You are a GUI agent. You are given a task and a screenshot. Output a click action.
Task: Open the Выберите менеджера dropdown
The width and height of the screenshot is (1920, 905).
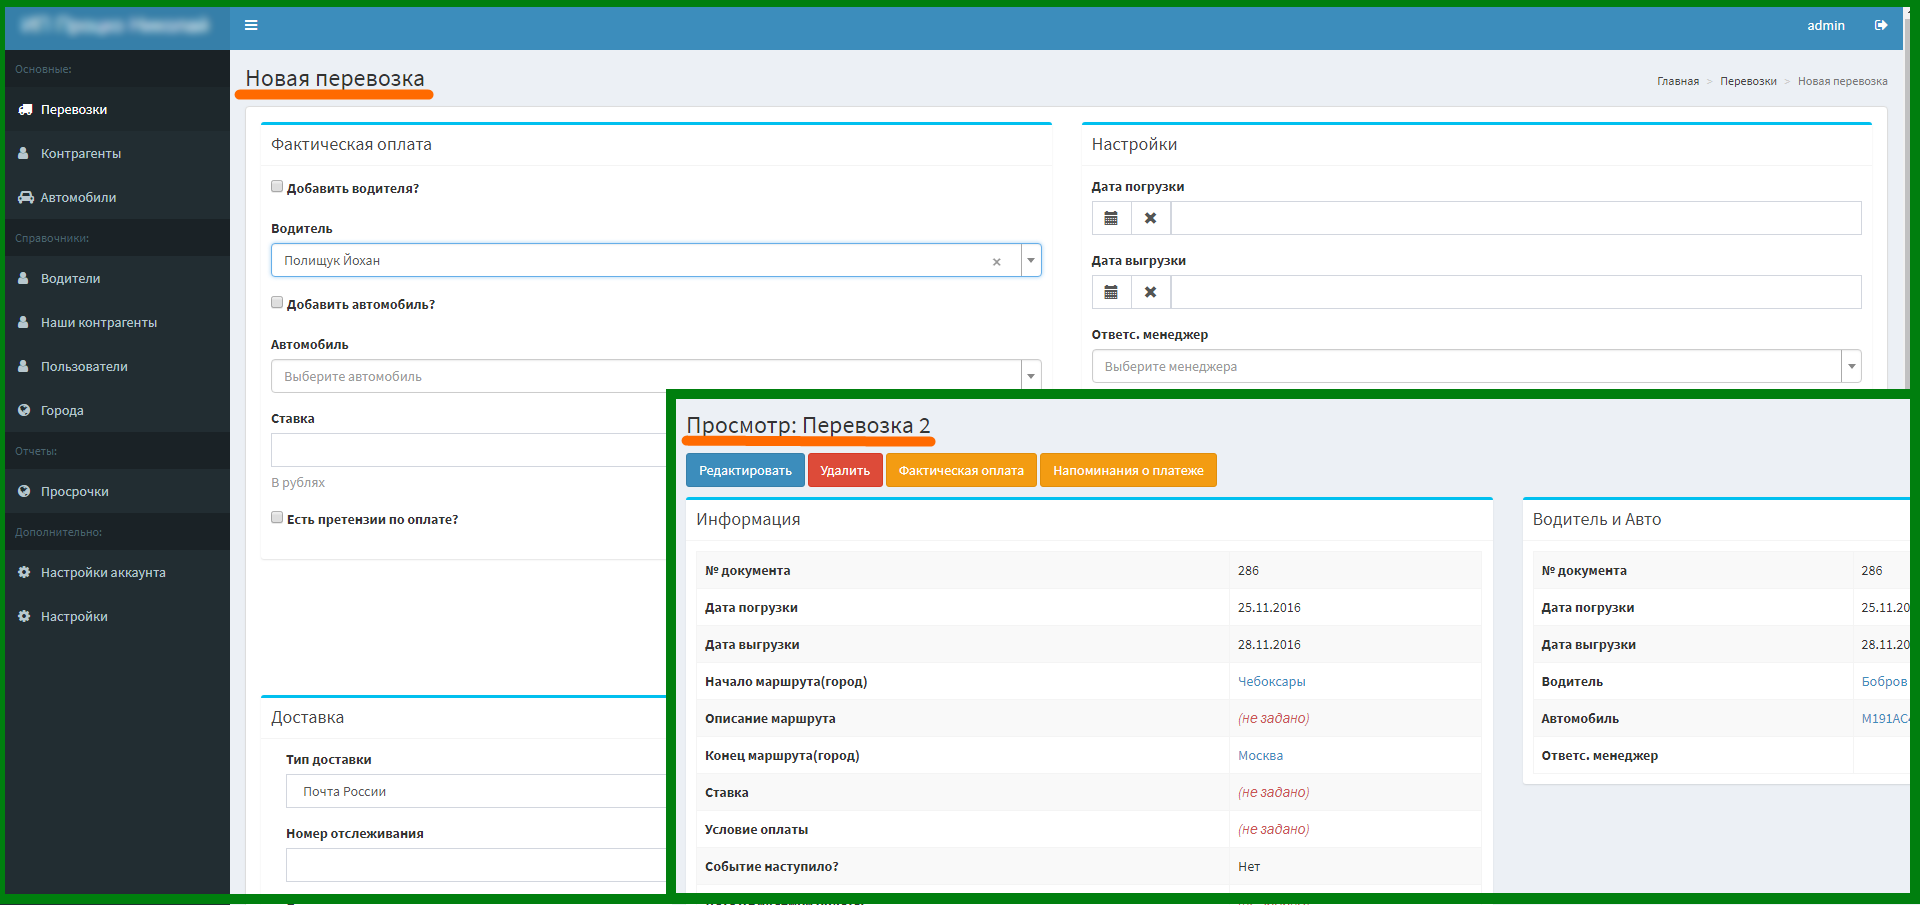pos(1476,366)
